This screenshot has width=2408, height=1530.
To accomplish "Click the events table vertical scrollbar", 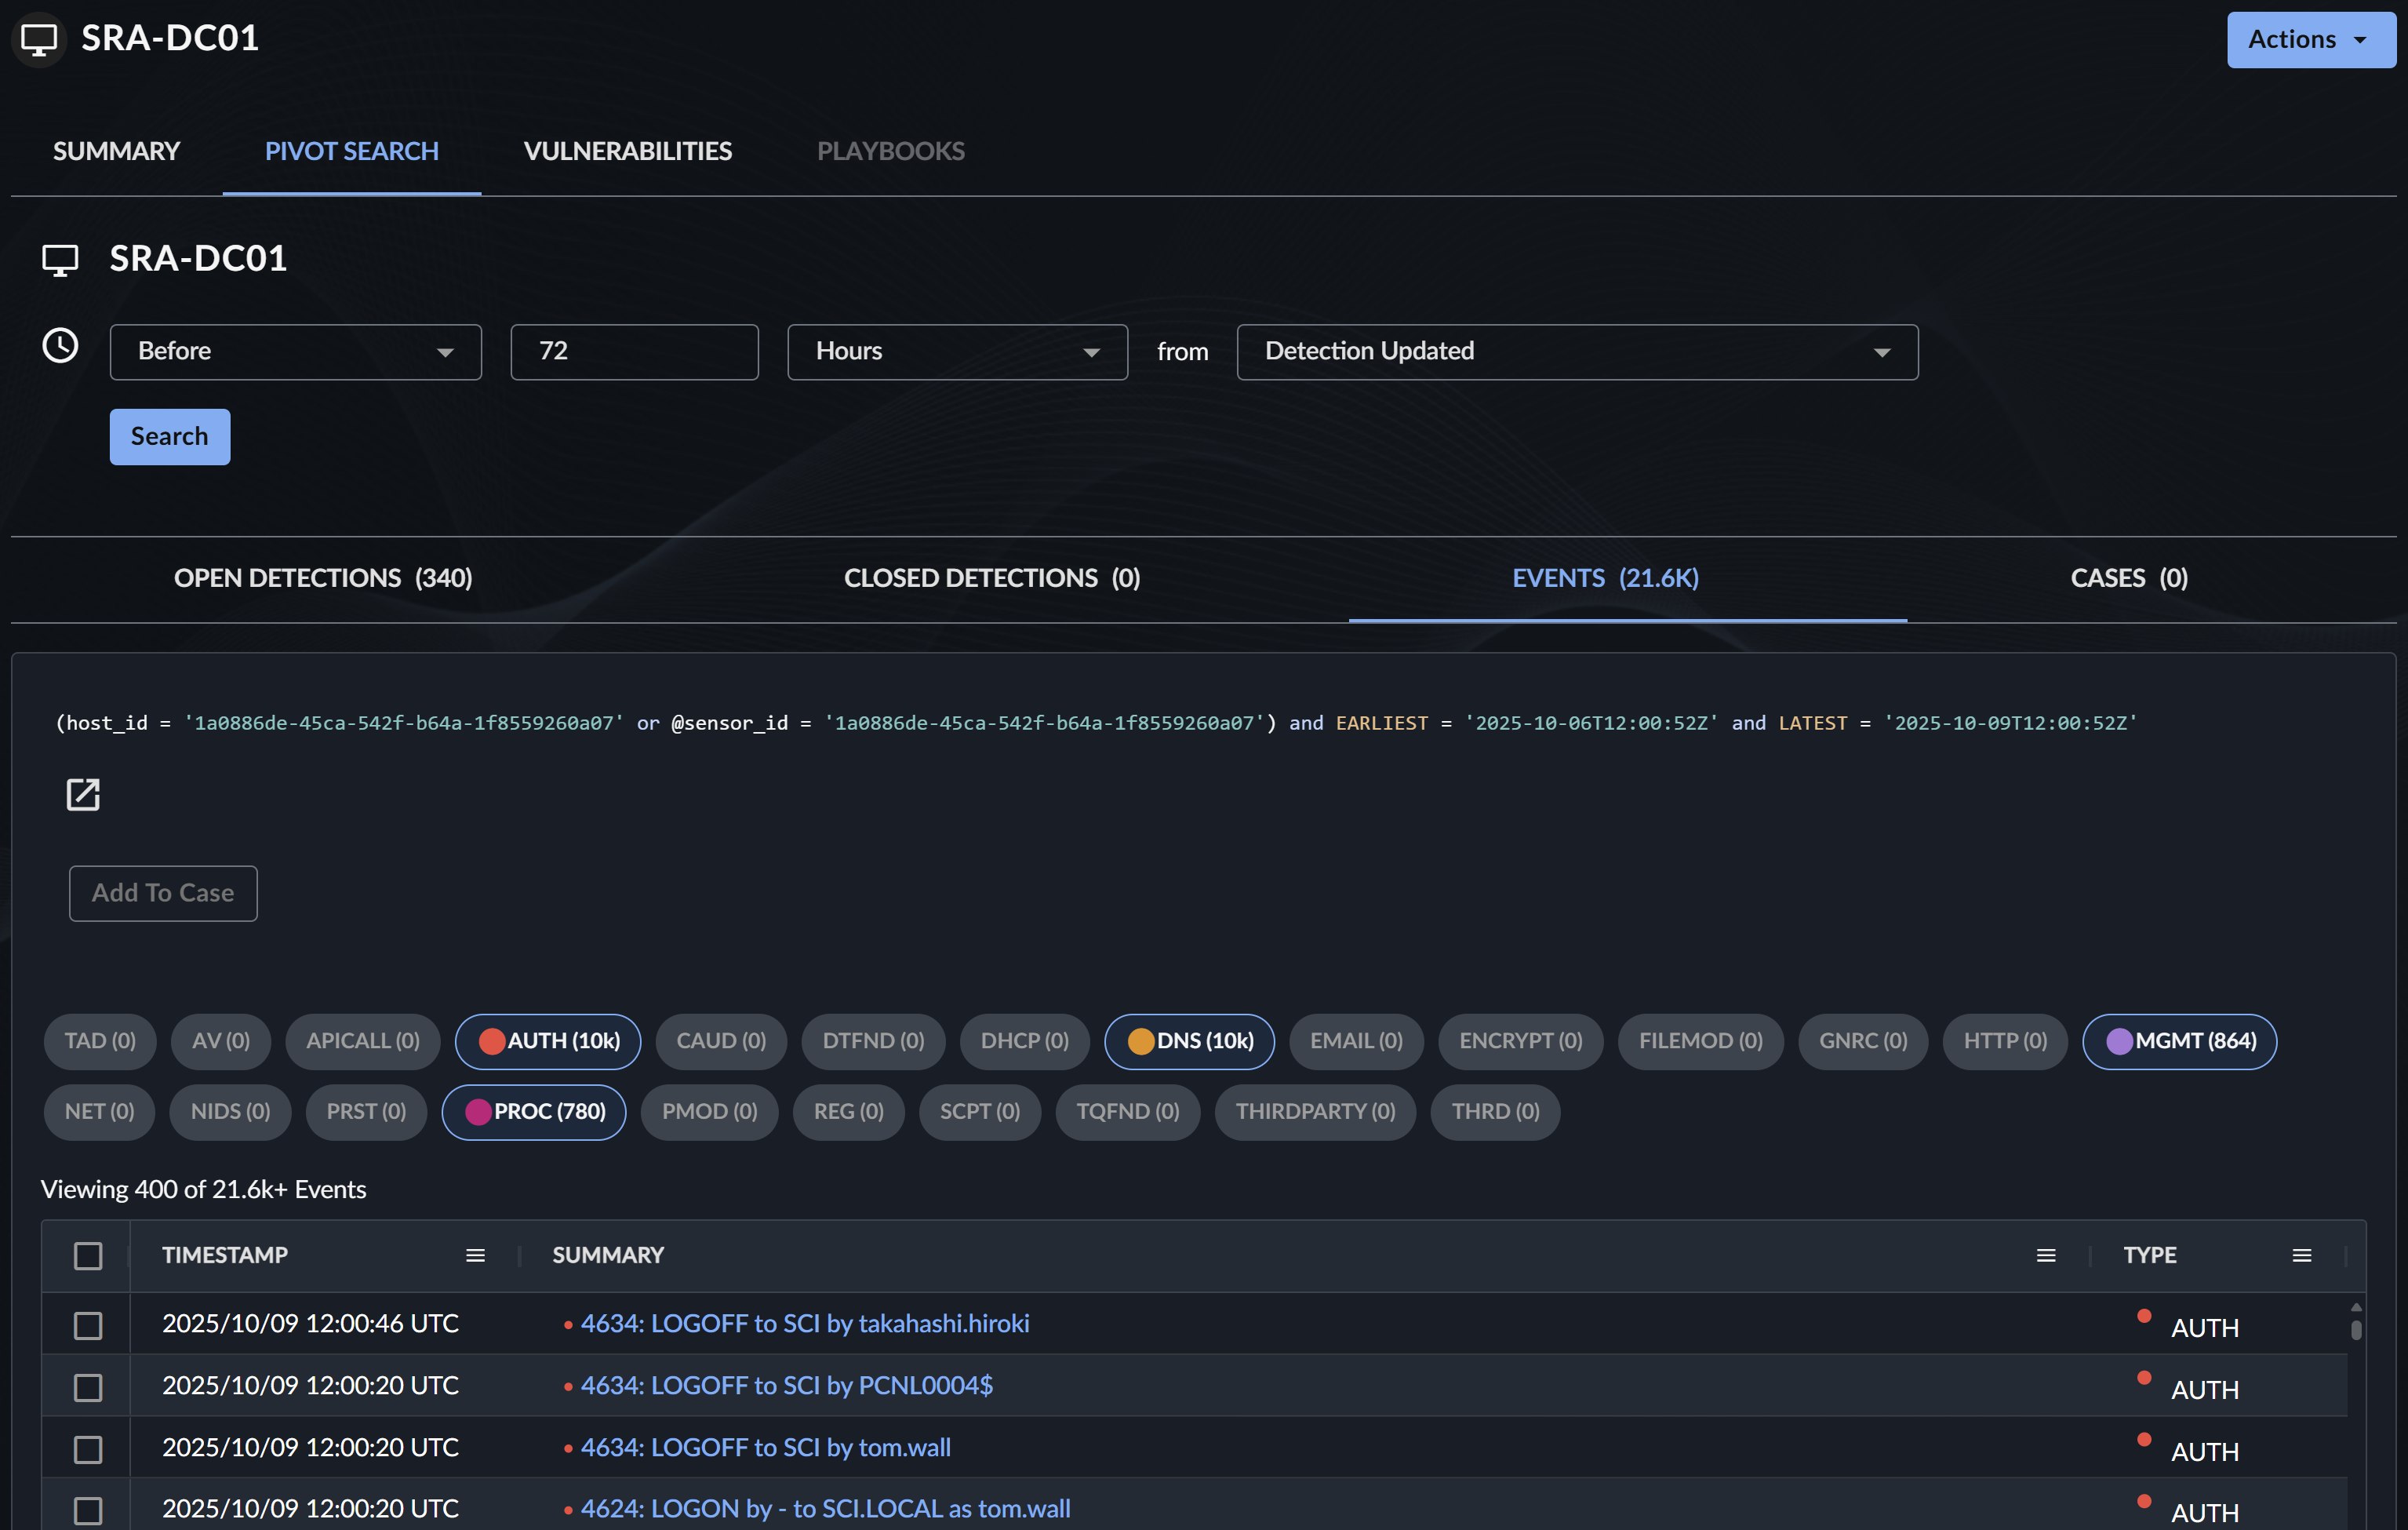I will [x=2356, y=1330].
